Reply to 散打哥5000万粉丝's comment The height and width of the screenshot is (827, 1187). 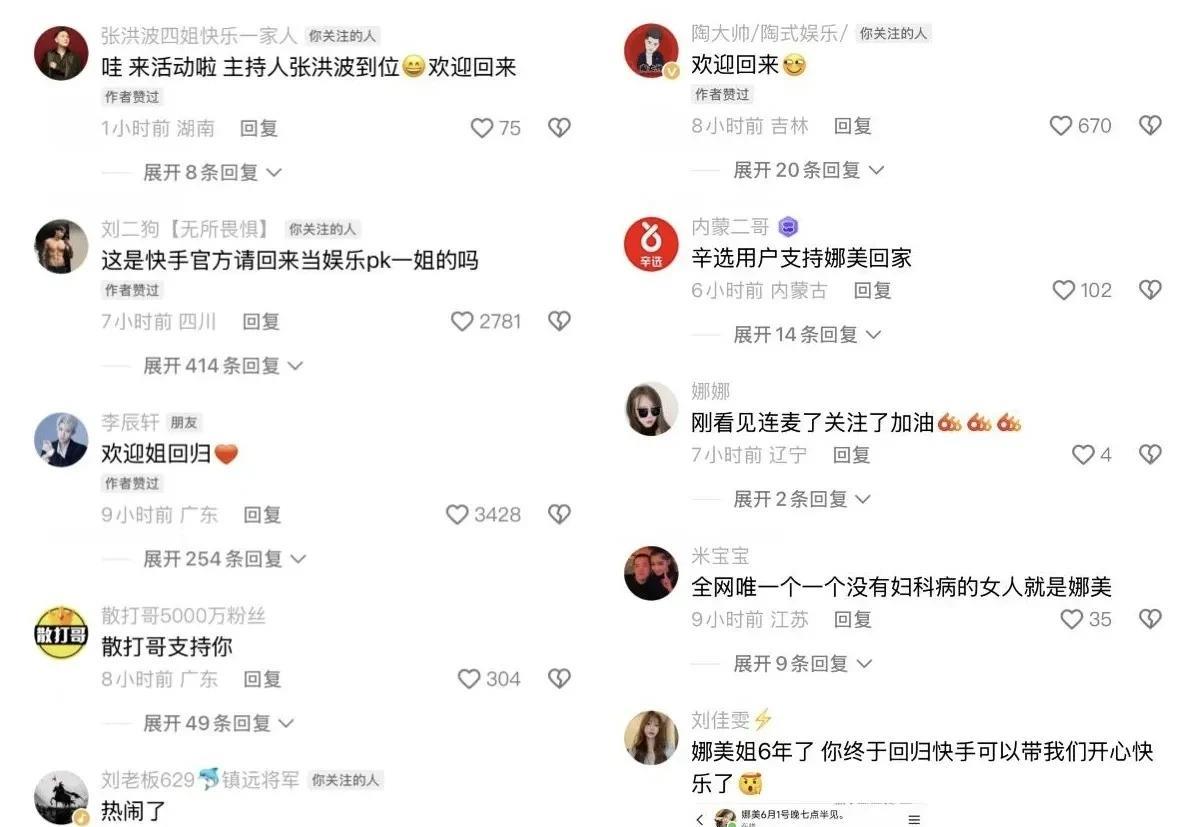click(x=262, y=679)
